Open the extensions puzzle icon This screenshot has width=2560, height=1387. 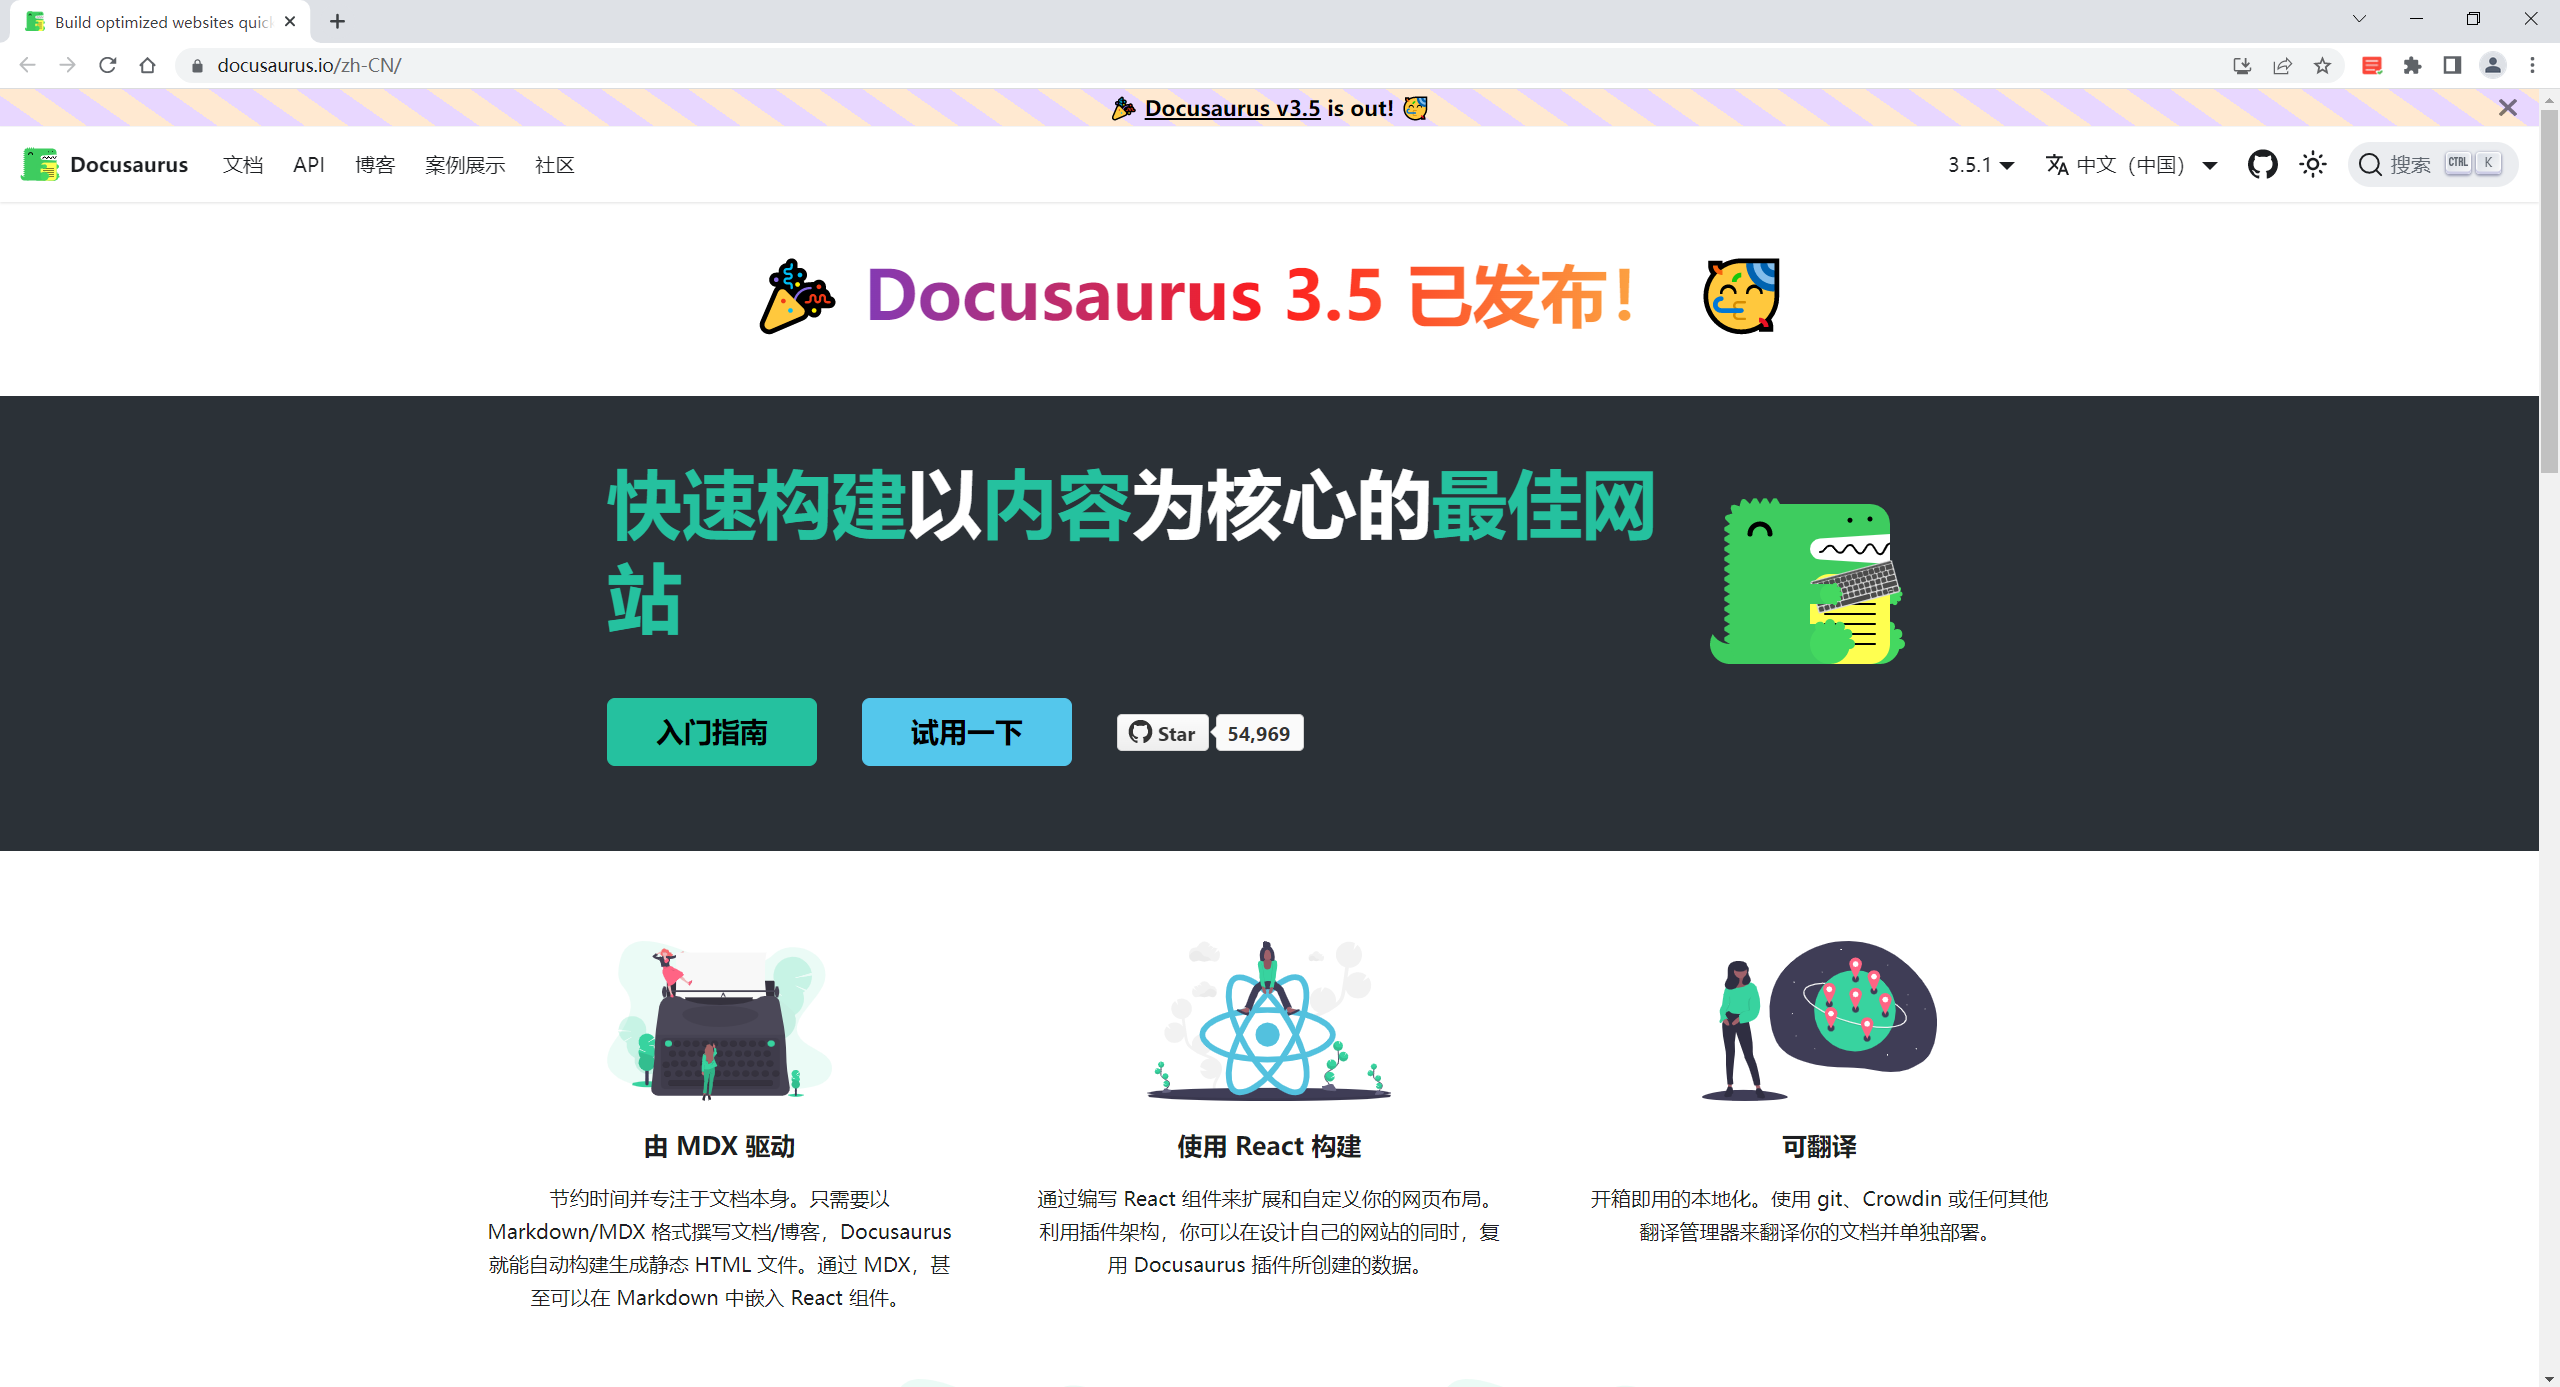[x=2412, y=66]
